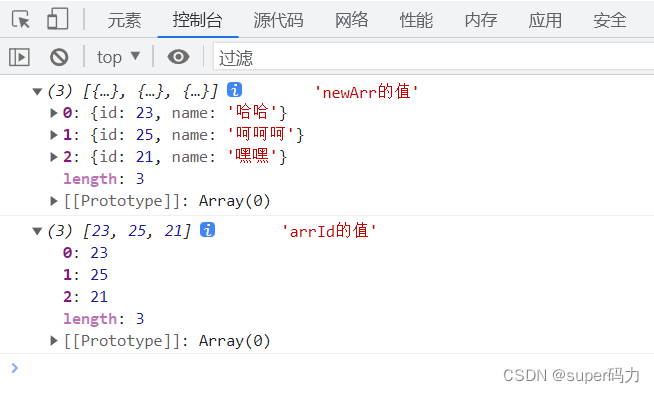Toggle the device toolbar icon
This screenshot has width=654, height=393.
coord(58,19)
